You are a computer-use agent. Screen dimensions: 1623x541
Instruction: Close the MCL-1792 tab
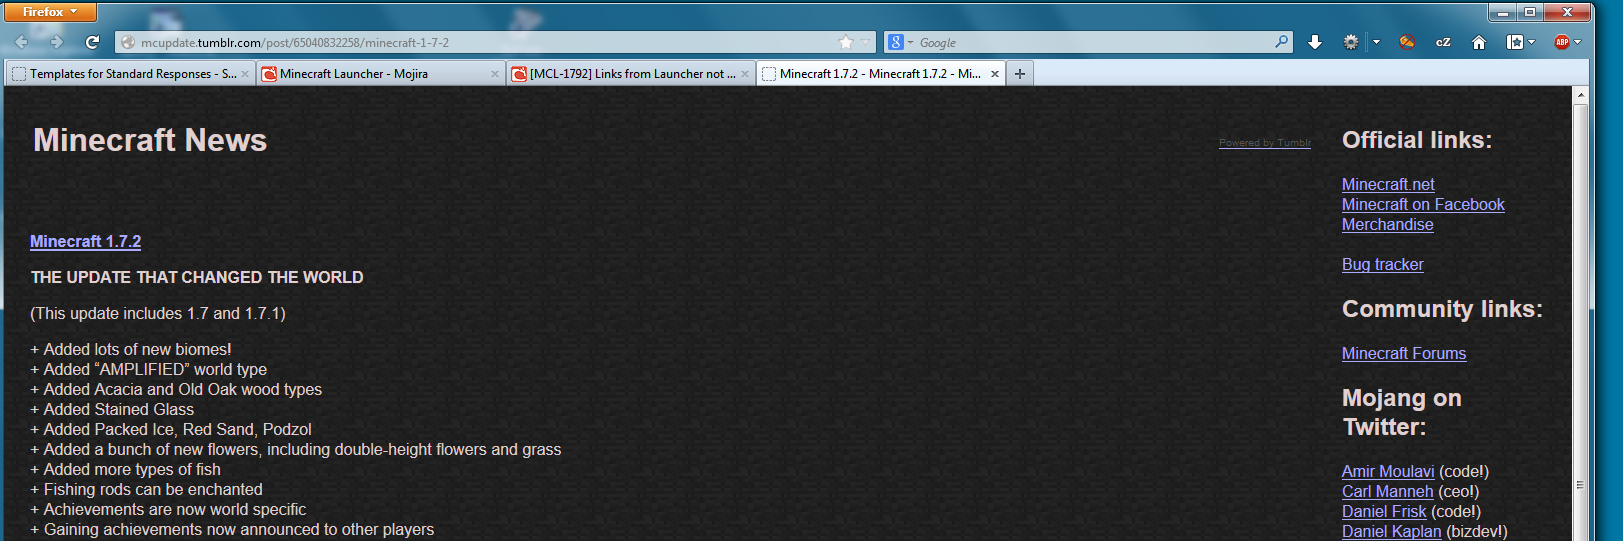click(745, 74)
